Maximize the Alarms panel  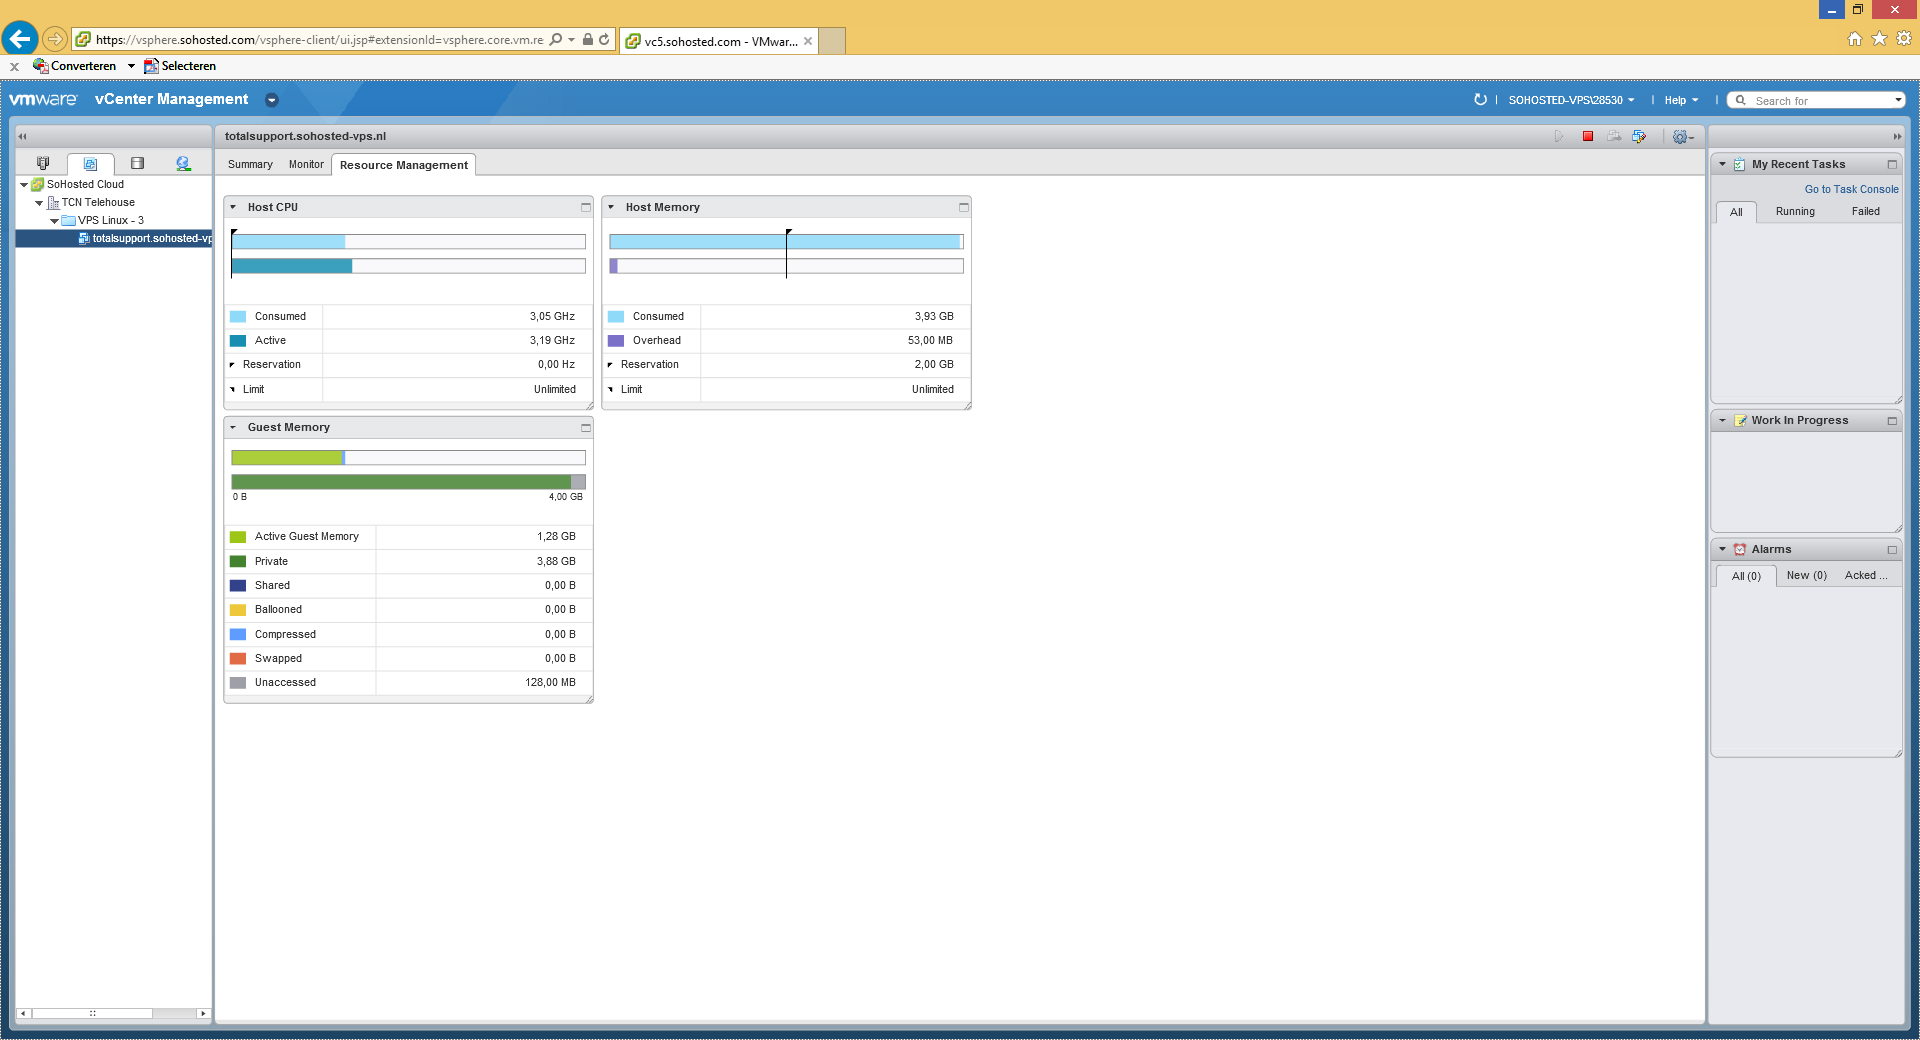tap(1892, 549)
